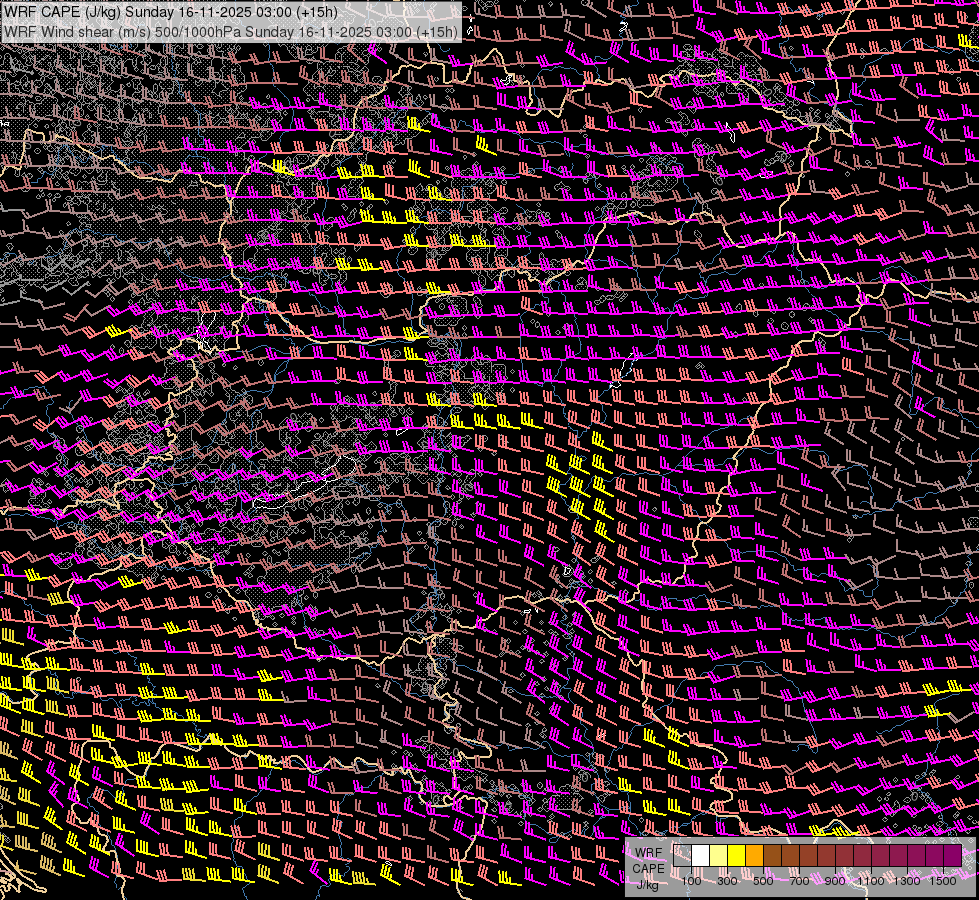Click the WRF CAPE title line
The width and height of the screenshot is (979, 900).
171,11
